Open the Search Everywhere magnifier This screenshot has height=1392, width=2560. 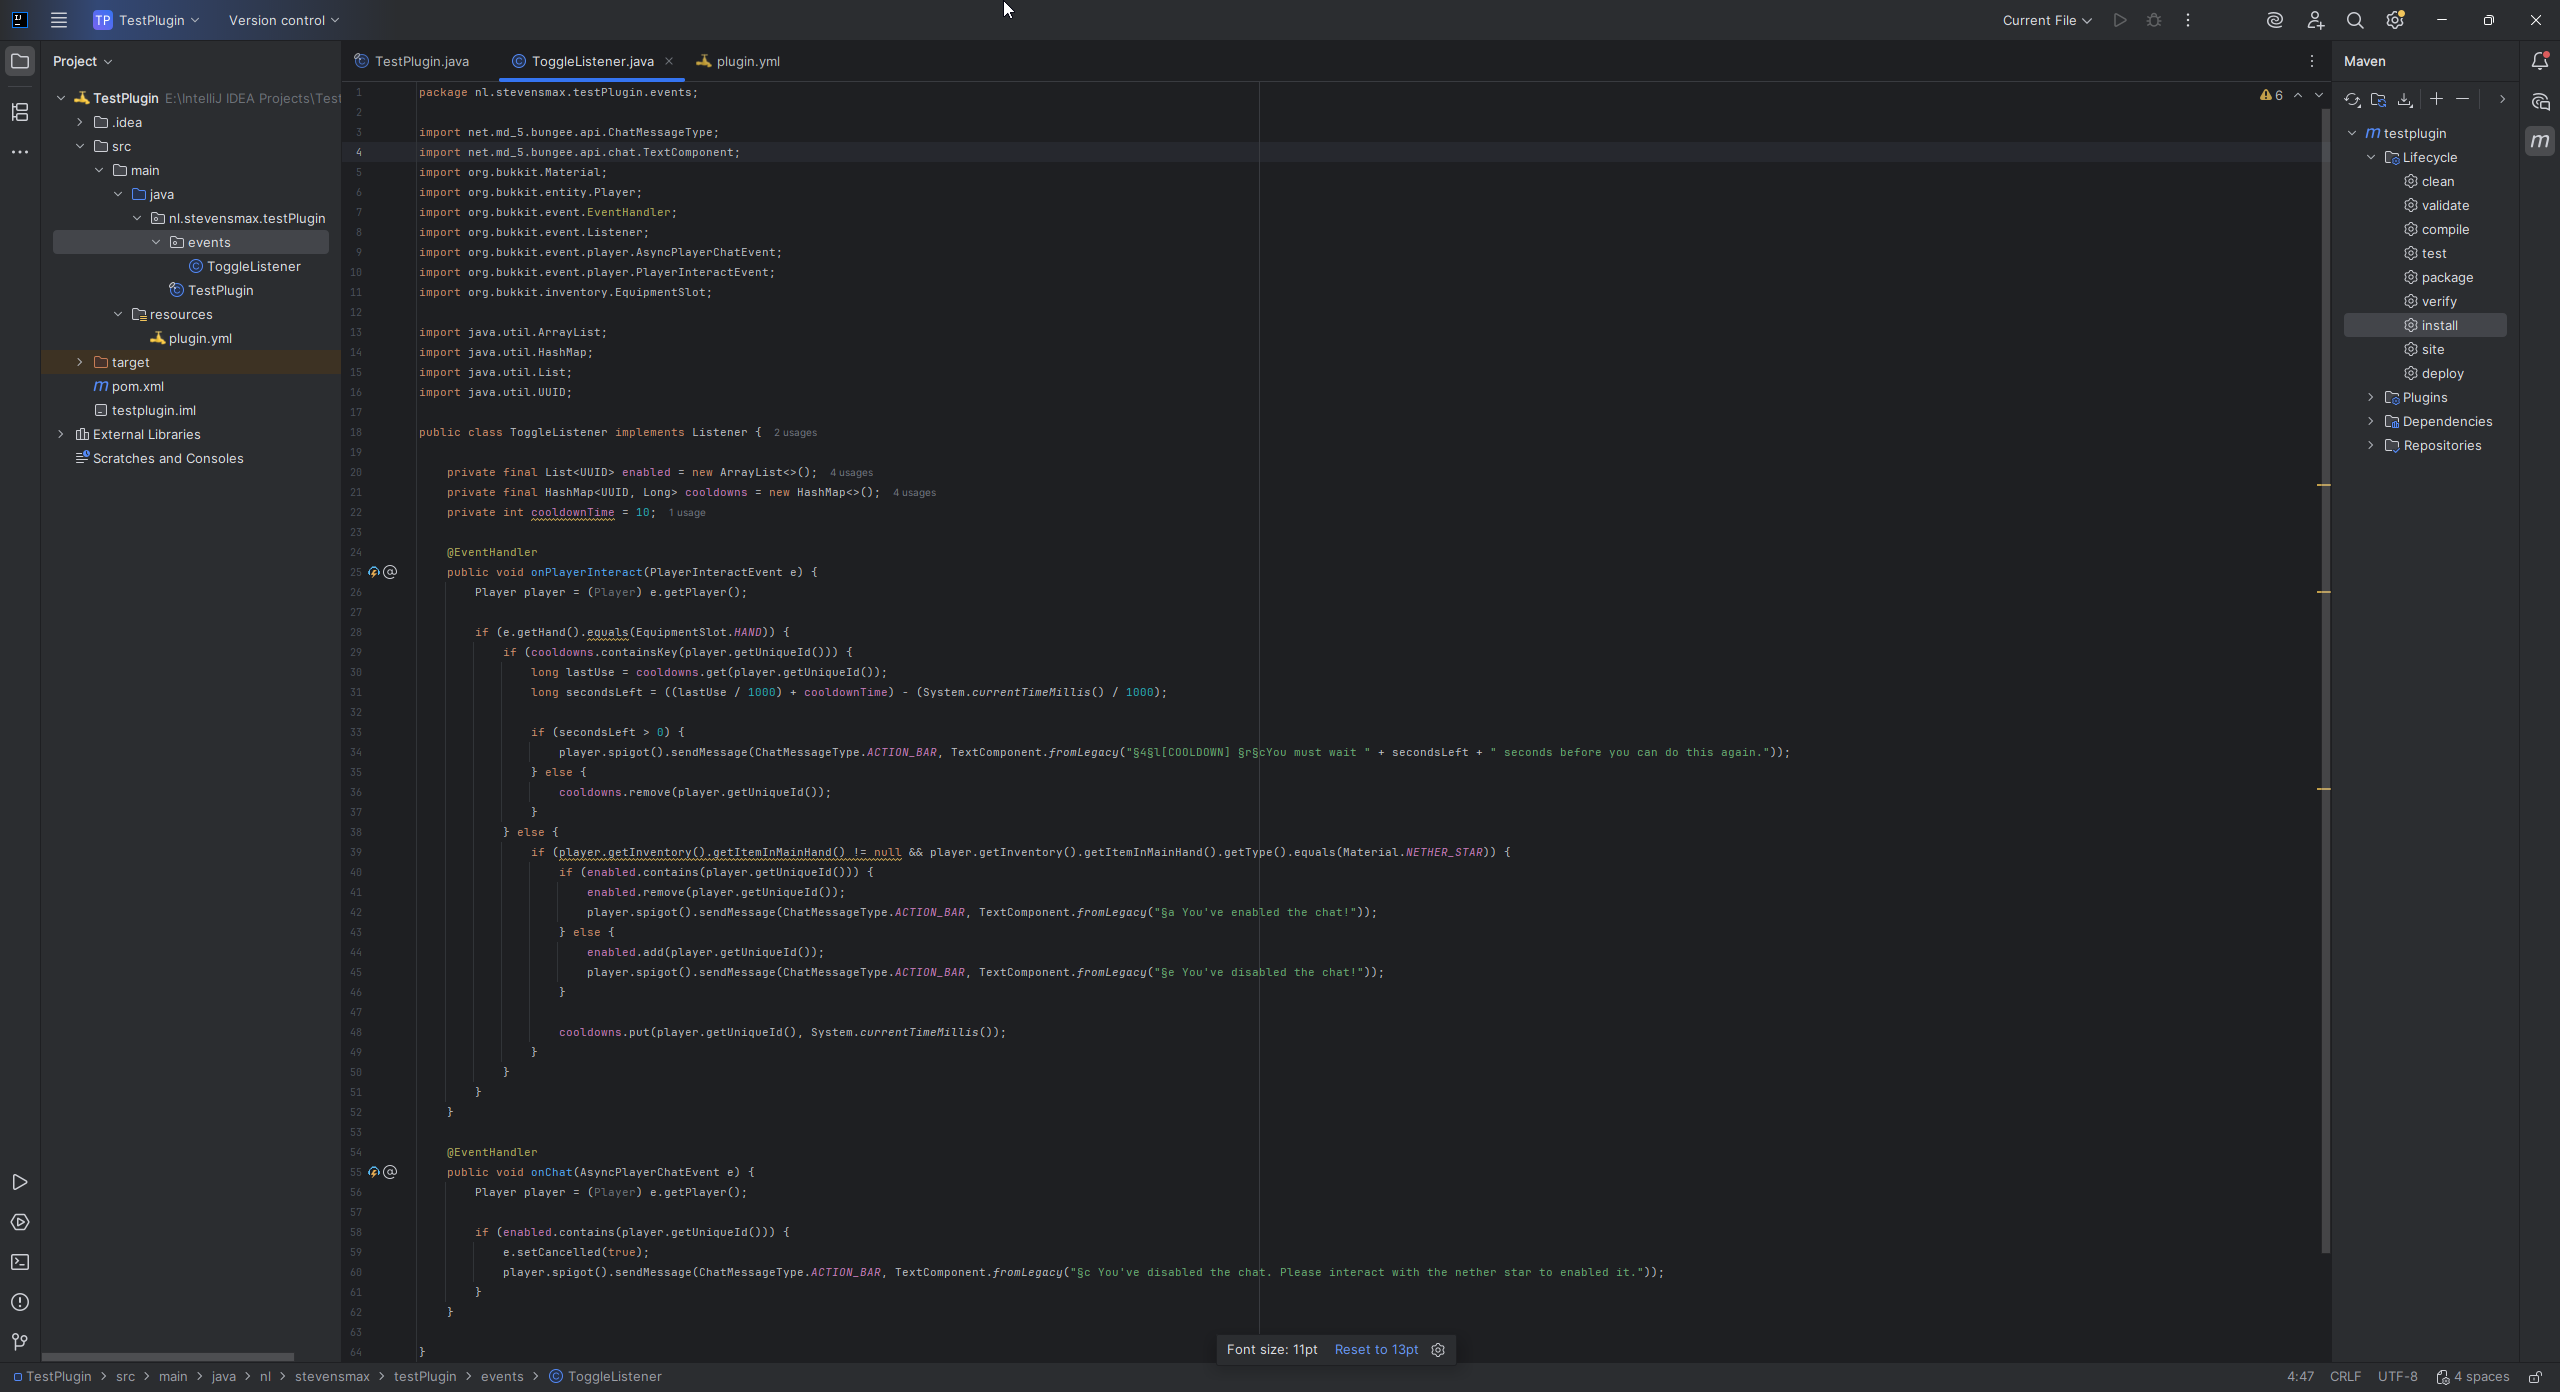(2355, 20)
